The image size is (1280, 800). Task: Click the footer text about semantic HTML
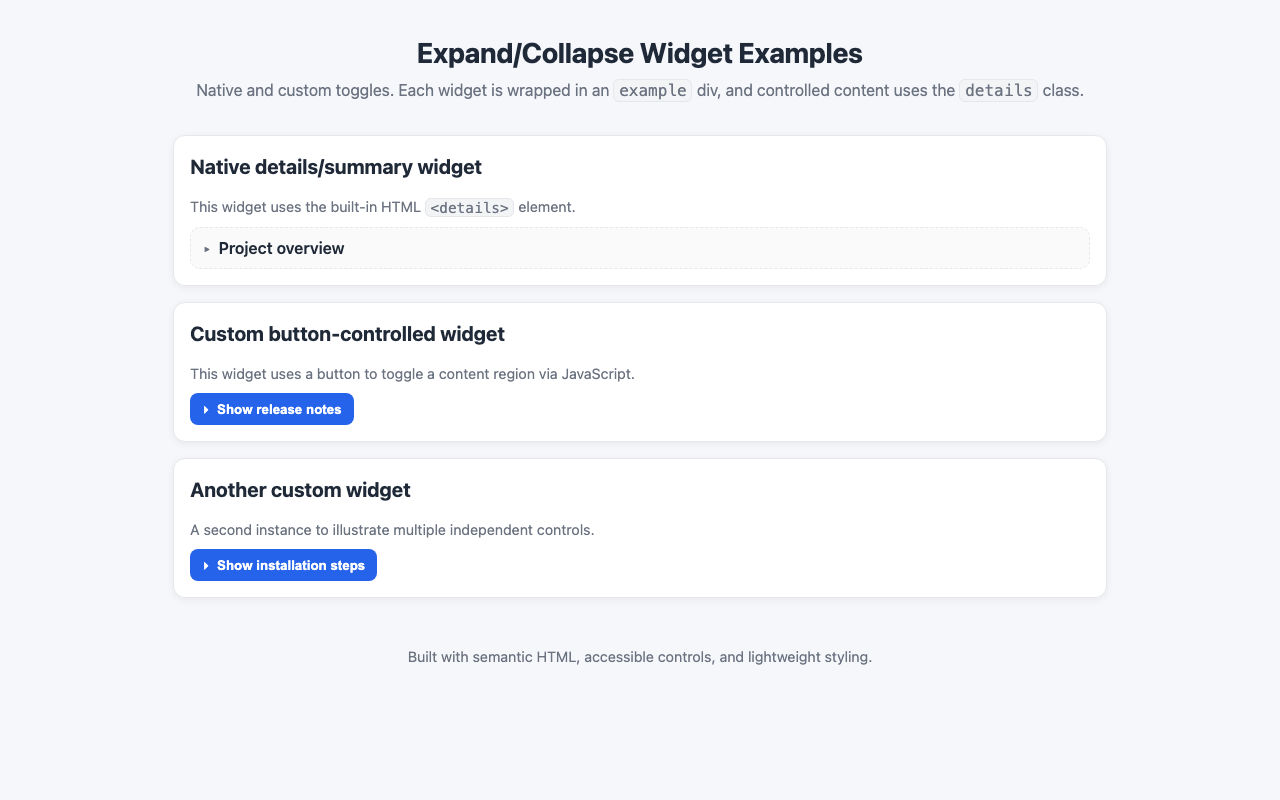pos(639,657)
